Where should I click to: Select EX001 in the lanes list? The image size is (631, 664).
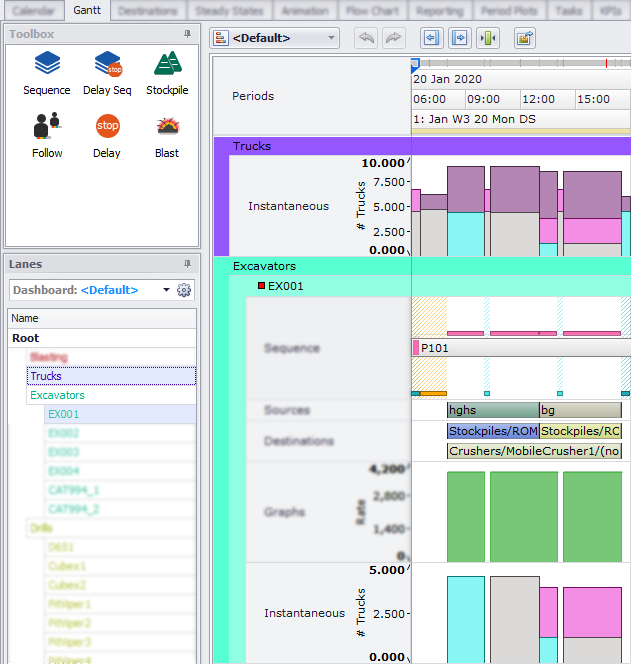click(64, 414)
